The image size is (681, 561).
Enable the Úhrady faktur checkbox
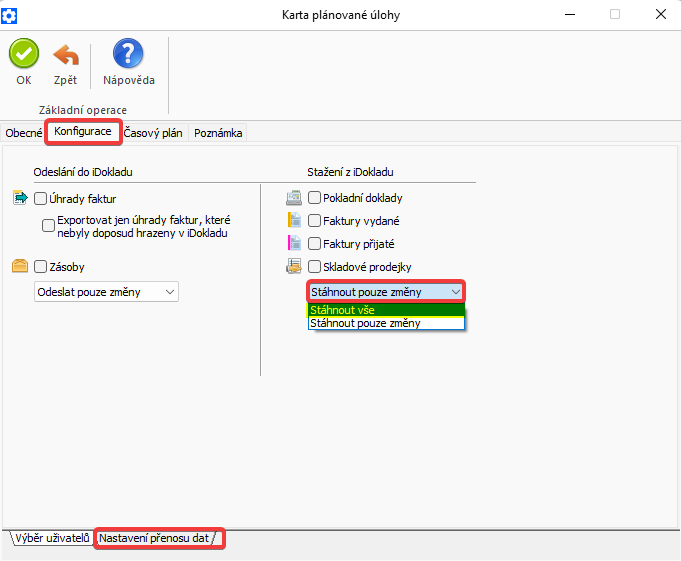coord(40,198)
